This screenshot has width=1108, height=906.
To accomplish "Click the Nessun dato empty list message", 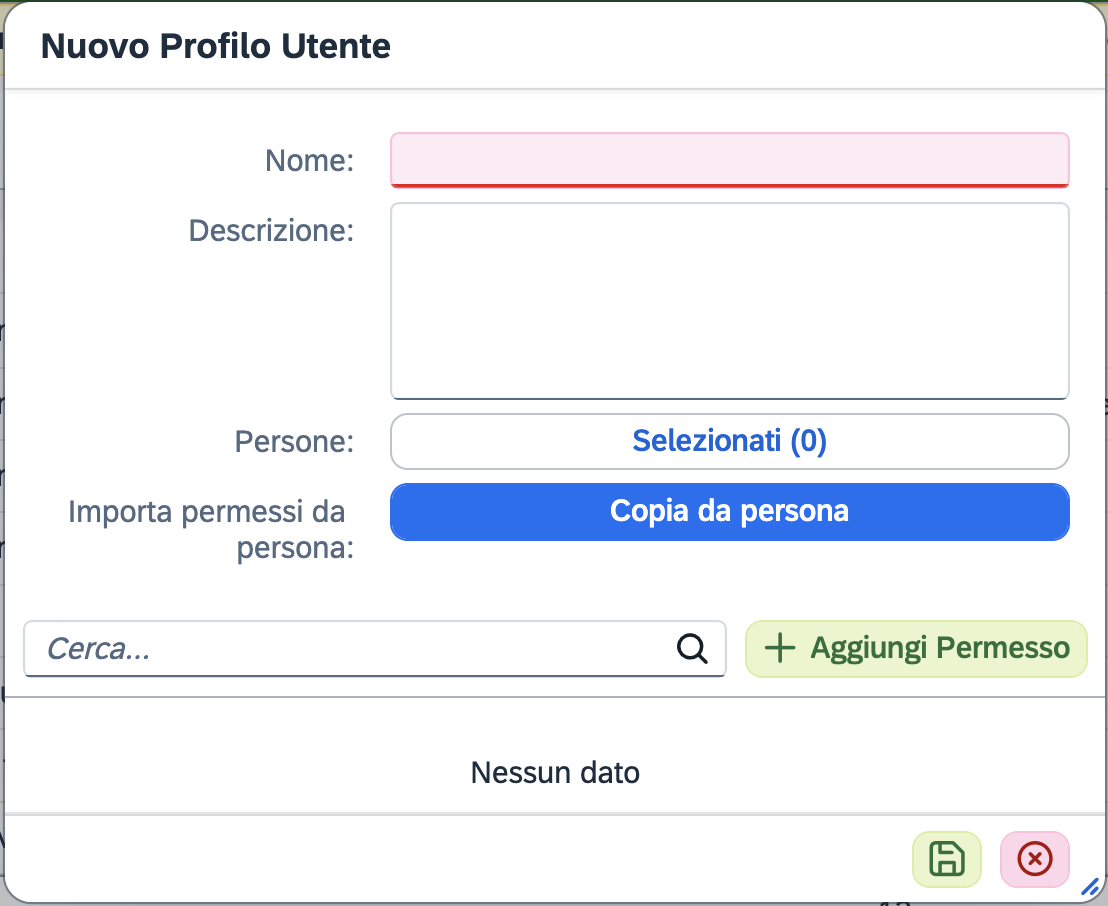I will point(554,772).
